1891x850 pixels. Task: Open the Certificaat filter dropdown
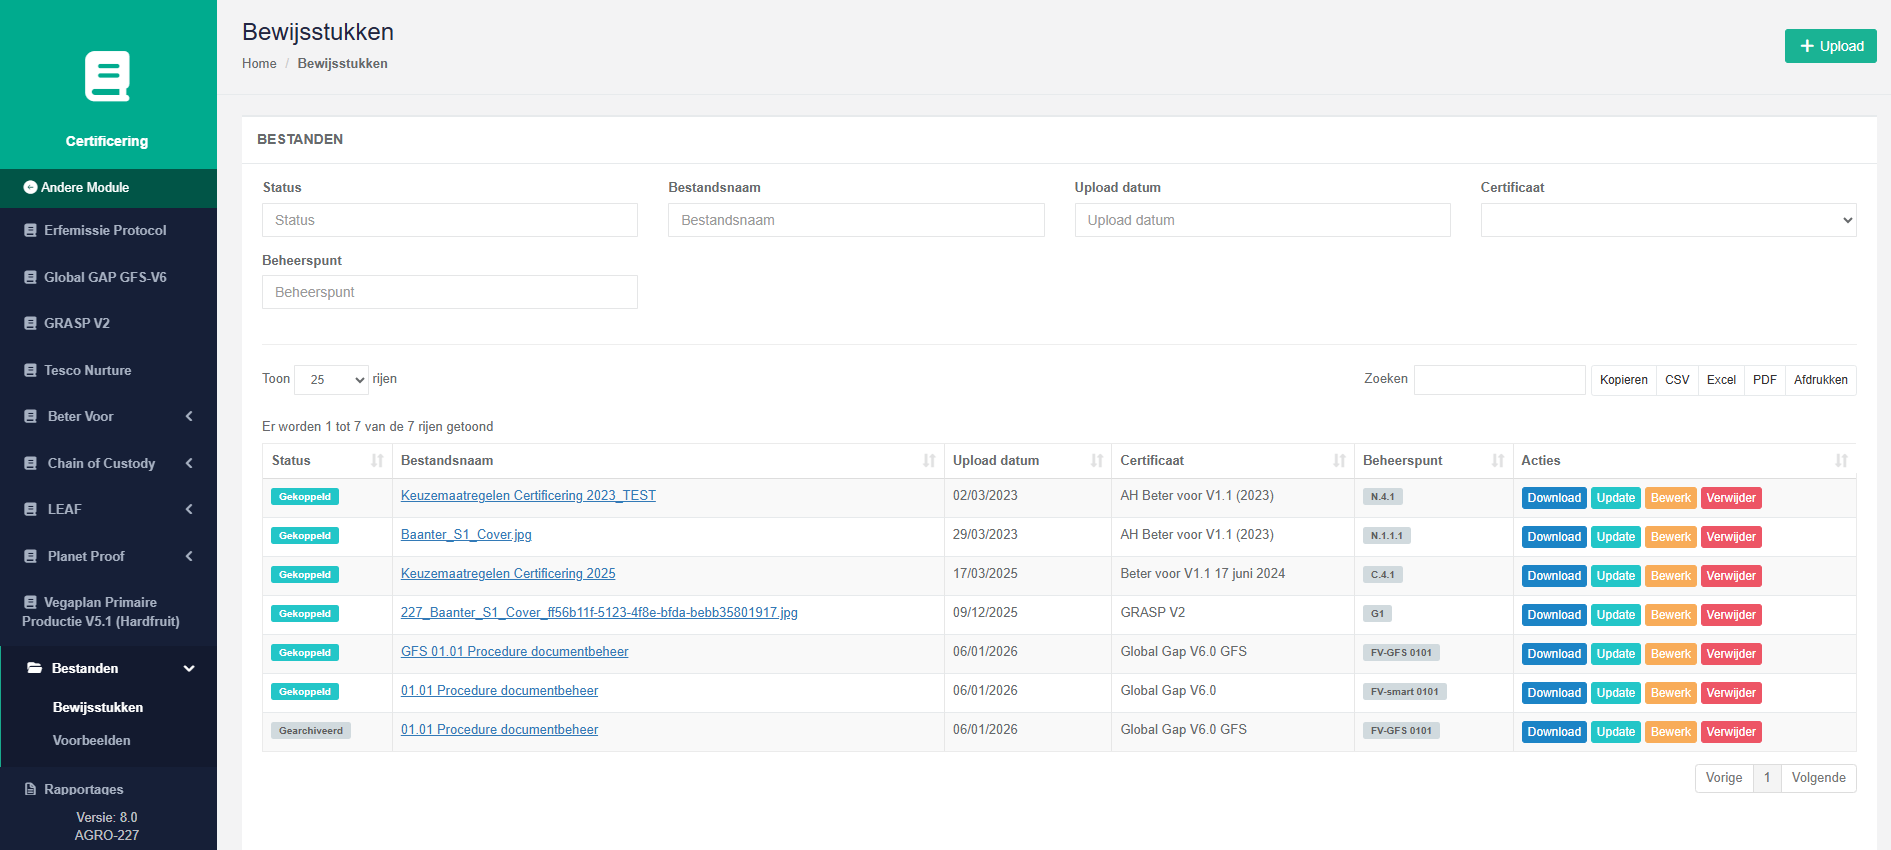pos(1668,220)
